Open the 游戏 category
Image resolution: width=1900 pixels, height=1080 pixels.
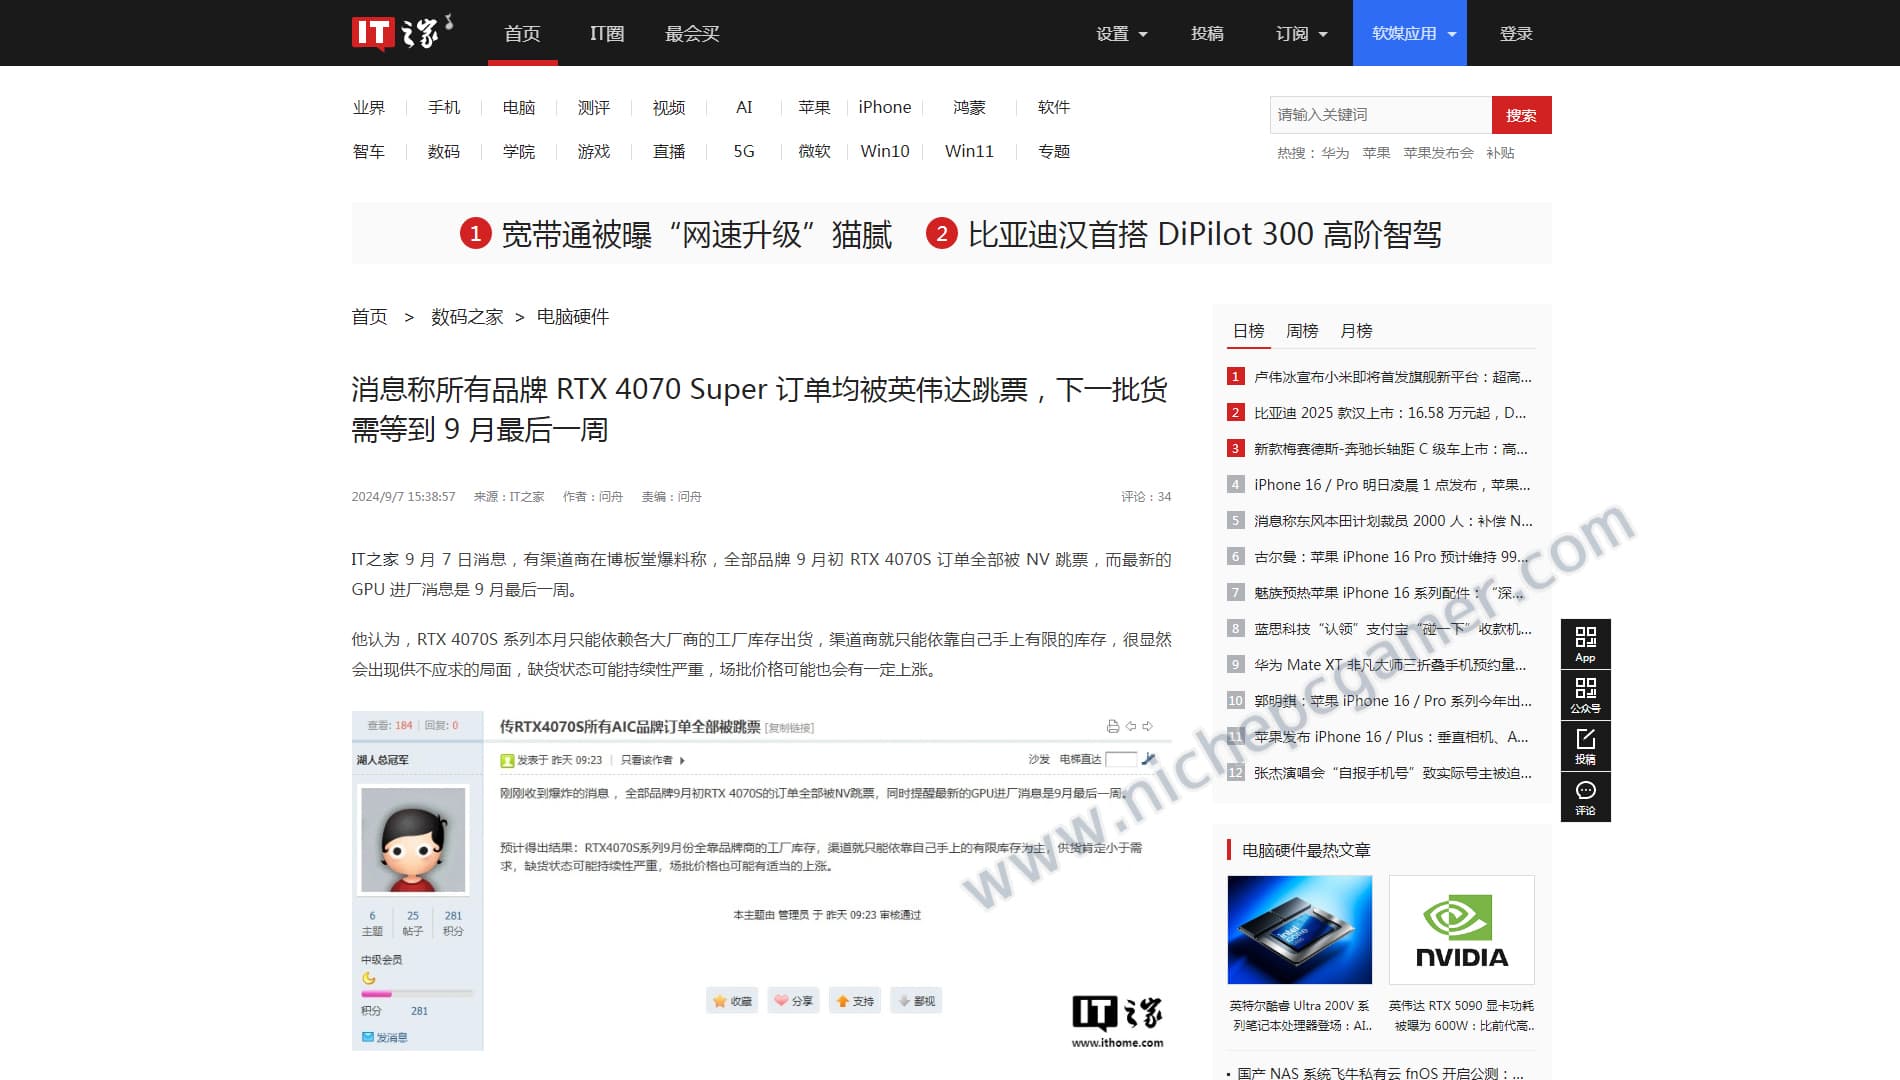[593, 151]
